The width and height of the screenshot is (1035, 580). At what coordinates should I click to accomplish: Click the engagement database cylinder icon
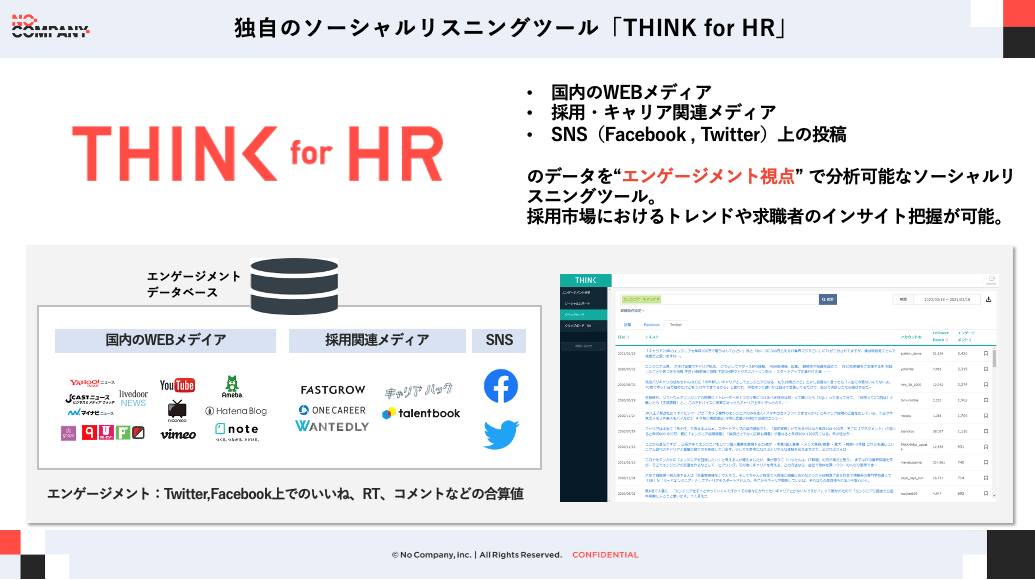tap(294, 286)
